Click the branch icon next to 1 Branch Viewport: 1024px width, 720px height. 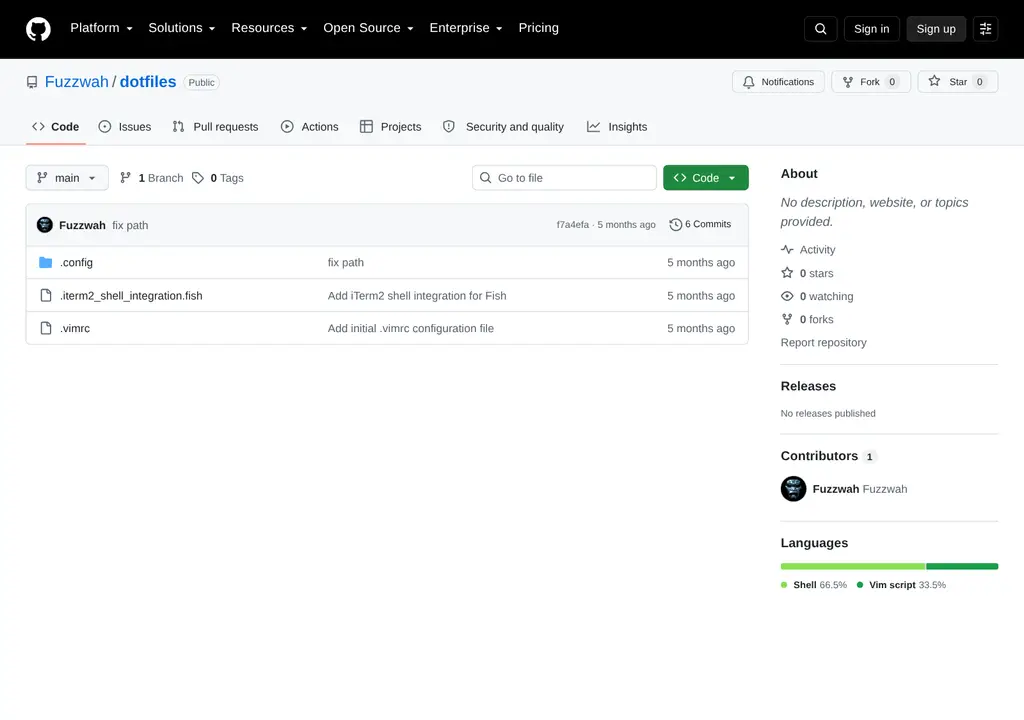pyautogui.click(x=125, y=178)
